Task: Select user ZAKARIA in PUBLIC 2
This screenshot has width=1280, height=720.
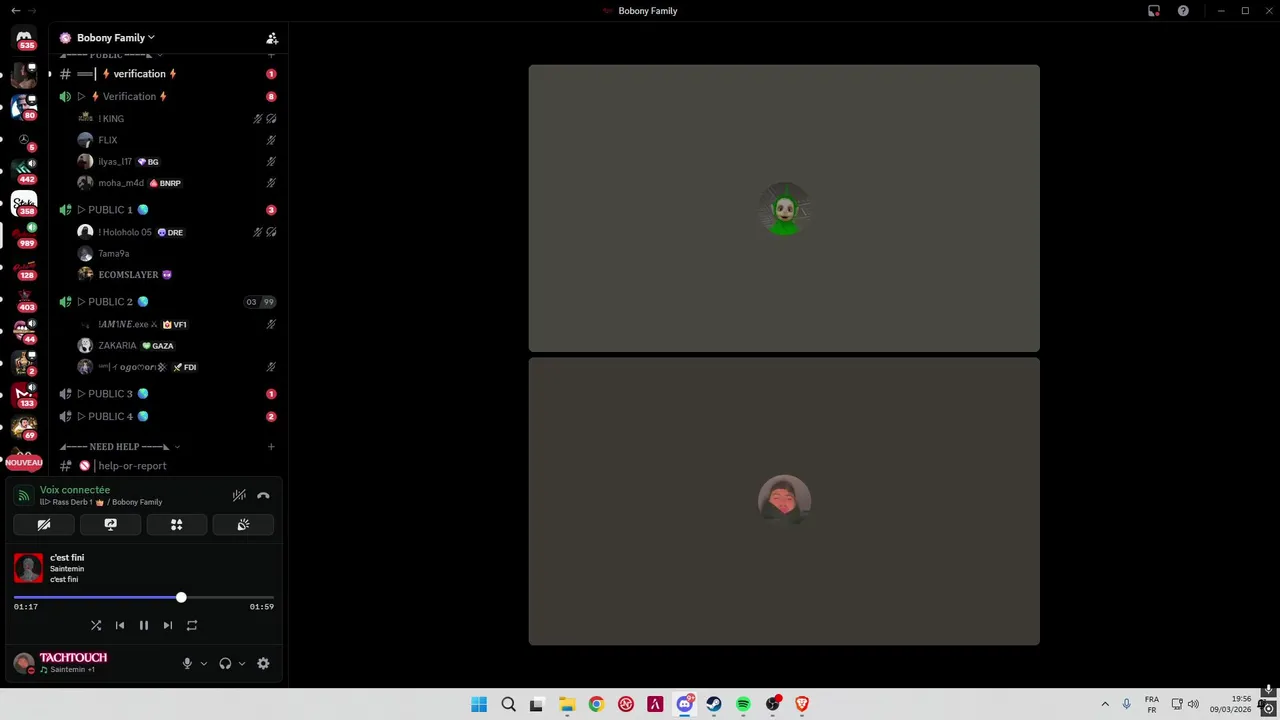Action: pyautogui.click(x=177, y=346)
